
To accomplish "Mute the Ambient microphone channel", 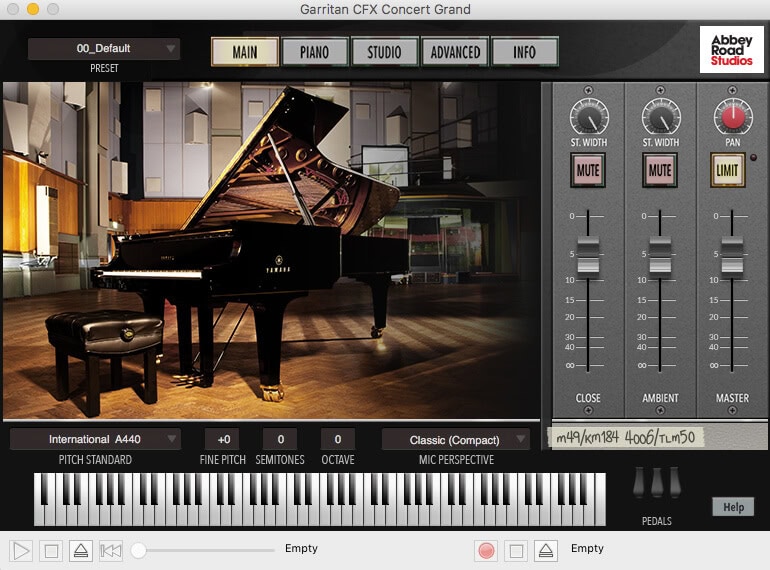I will click(x=660, y=170).
